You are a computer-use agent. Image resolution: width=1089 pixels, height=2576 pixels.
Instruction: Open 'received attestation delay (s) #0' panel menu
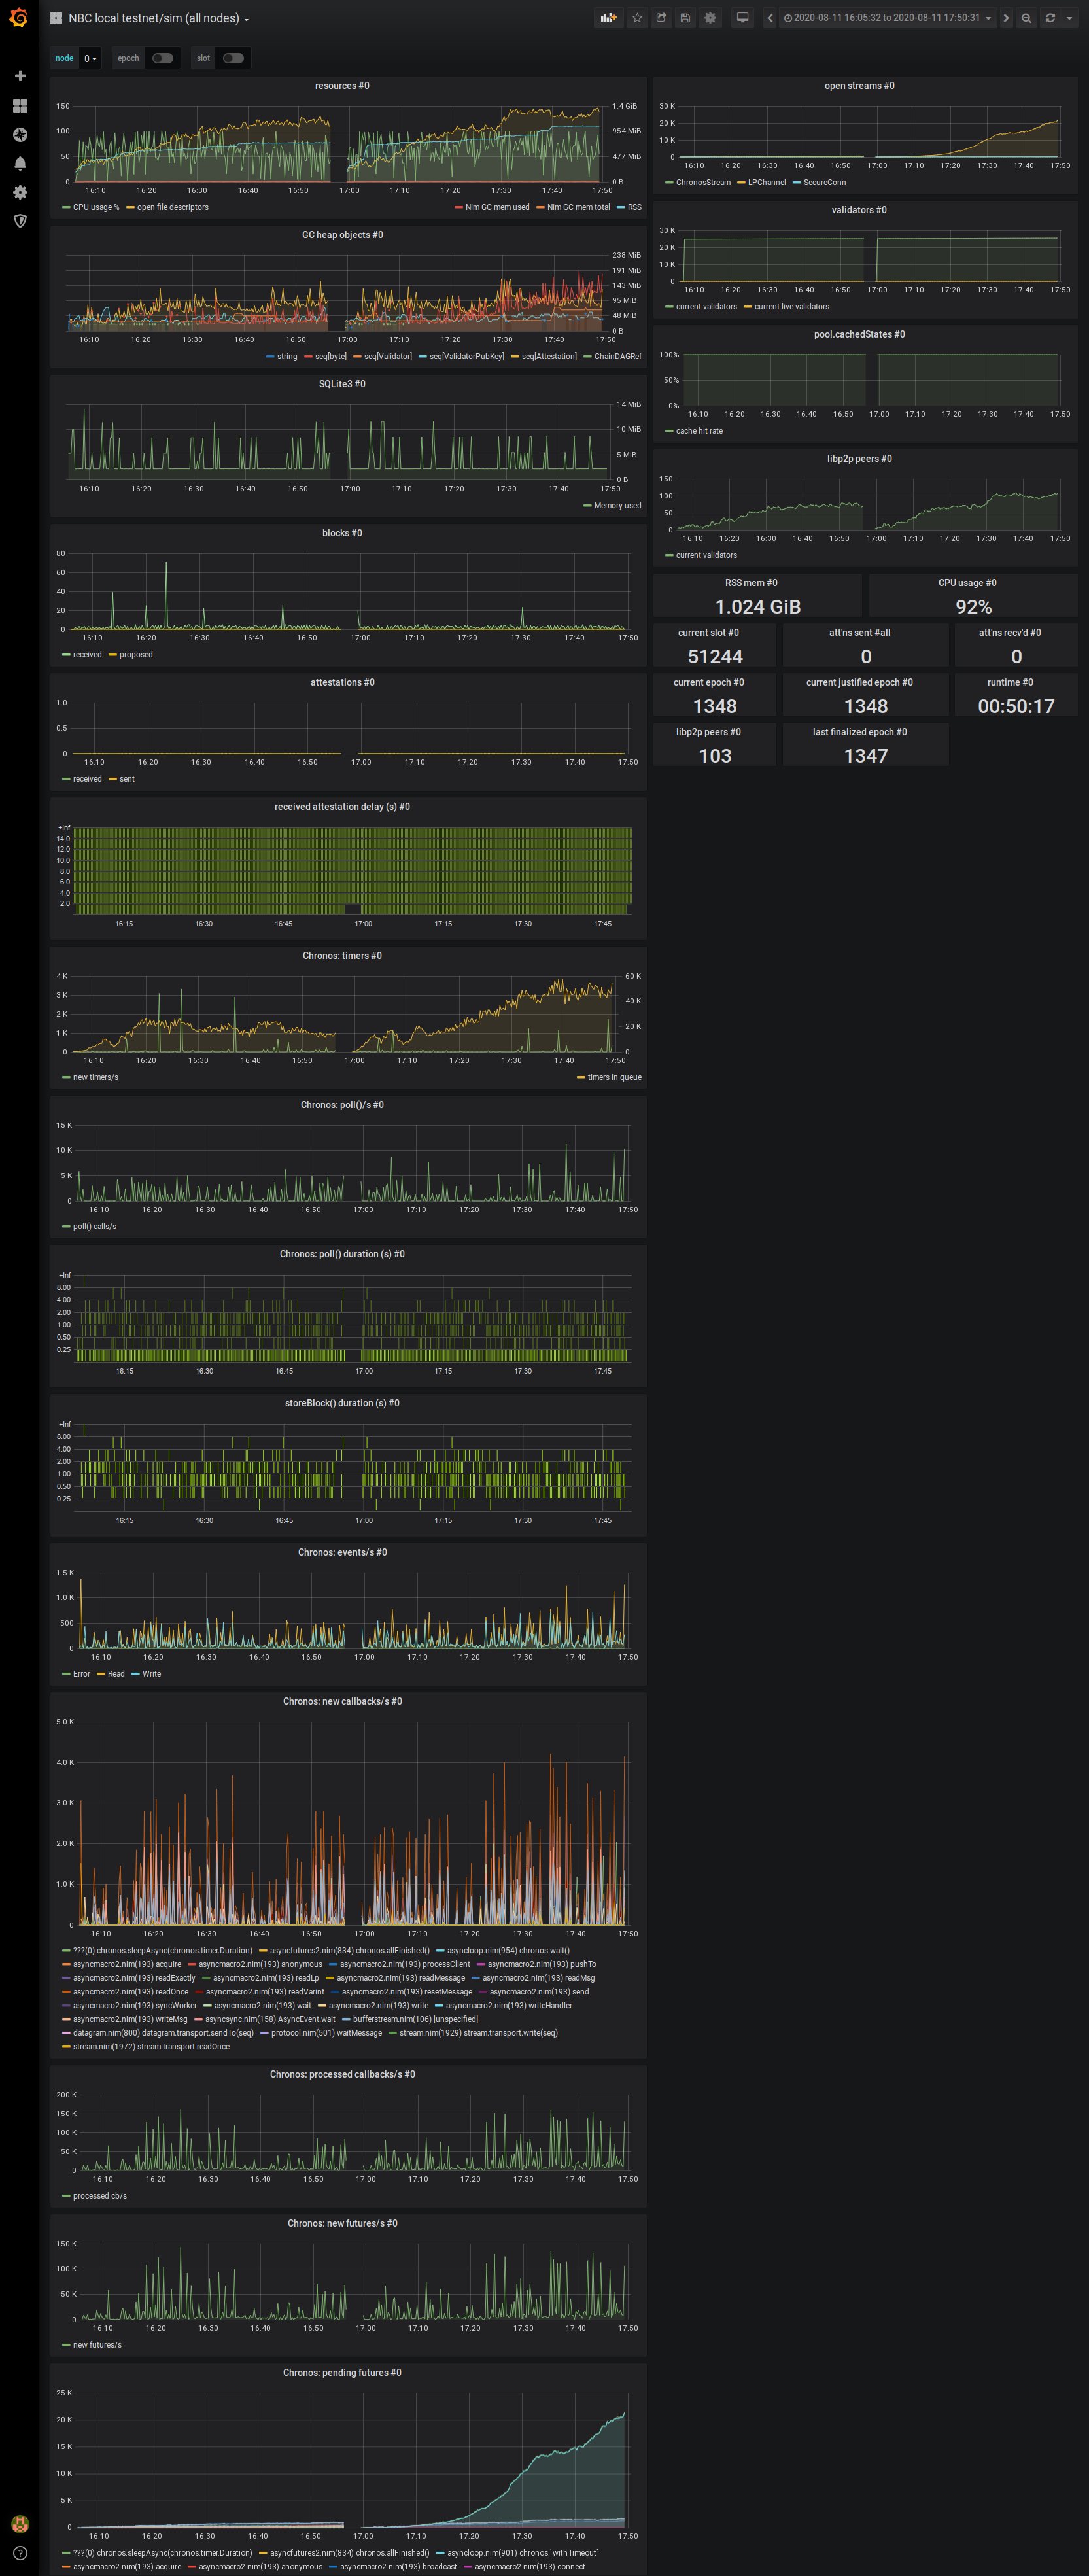click(x=342, y=806)
